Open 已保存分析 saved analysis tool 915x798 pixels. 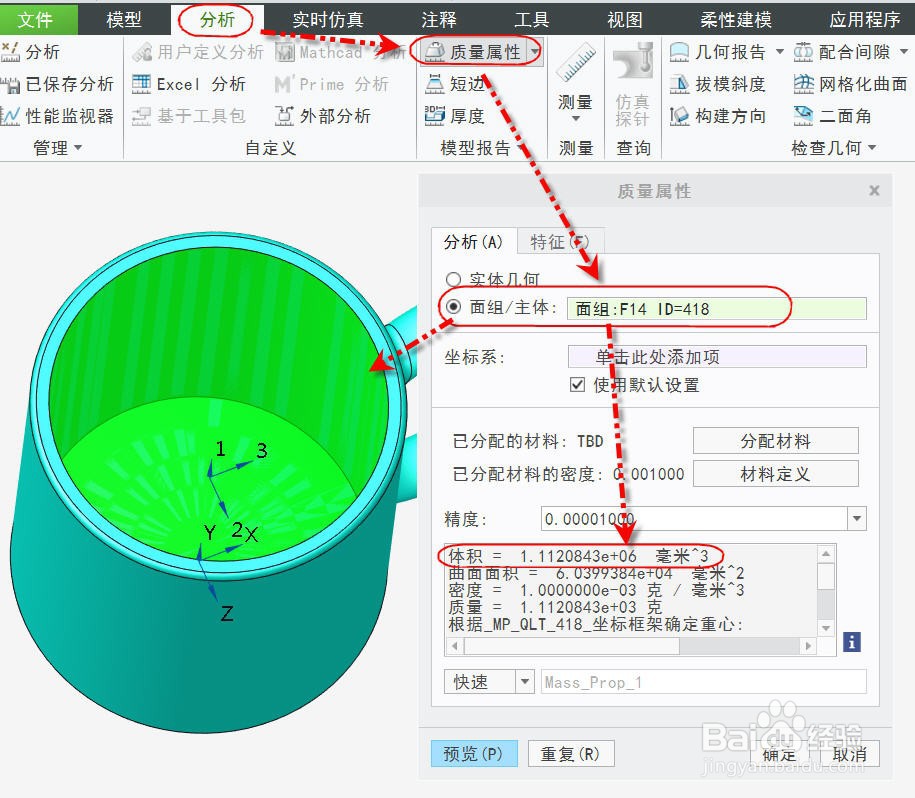tap(57, 84)
